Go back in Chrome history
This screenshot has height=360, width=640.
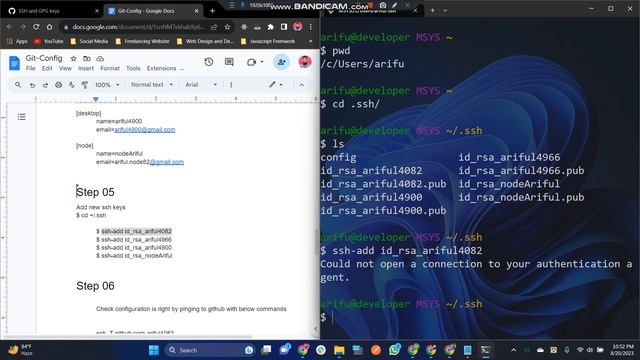(x=9, y=27)
